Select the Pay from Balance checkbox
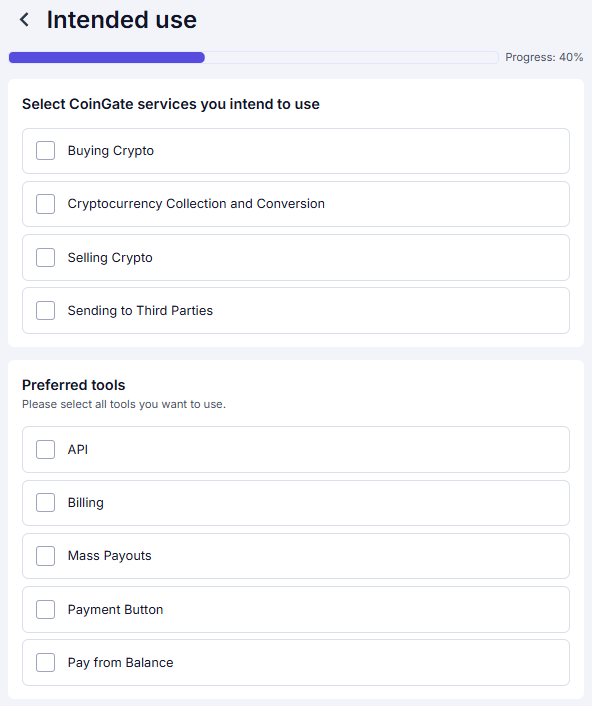The width and height of the screenshot is (592, 706). click(45, 663)
